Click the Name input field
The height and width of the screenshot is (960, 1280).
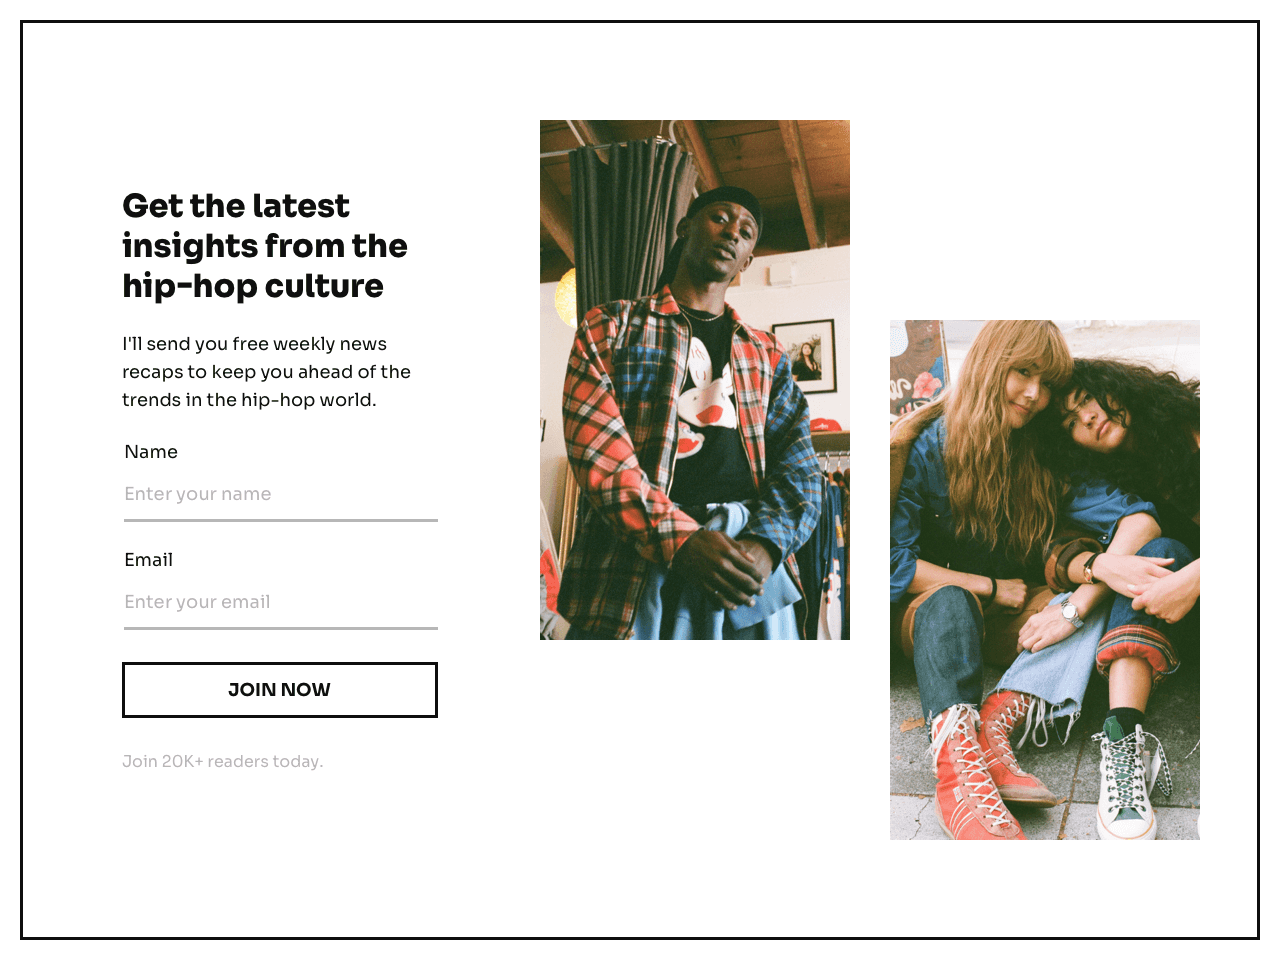[x=281, y=494]
